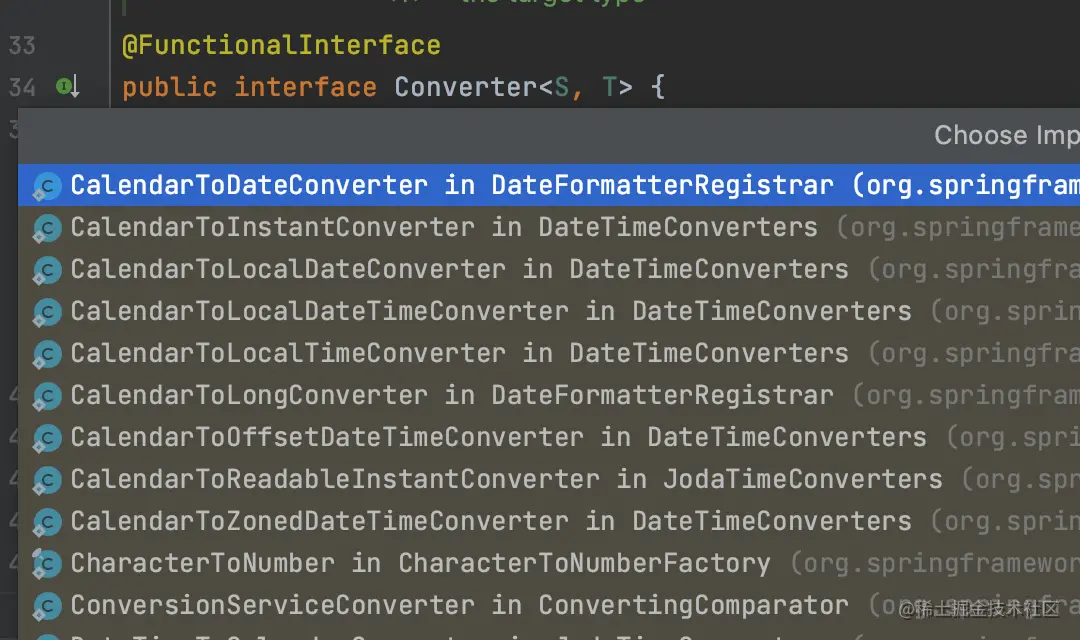
Task: Click class icon of CalendarToLocalTimeConverter row
Action: click(x=47, y=354)
